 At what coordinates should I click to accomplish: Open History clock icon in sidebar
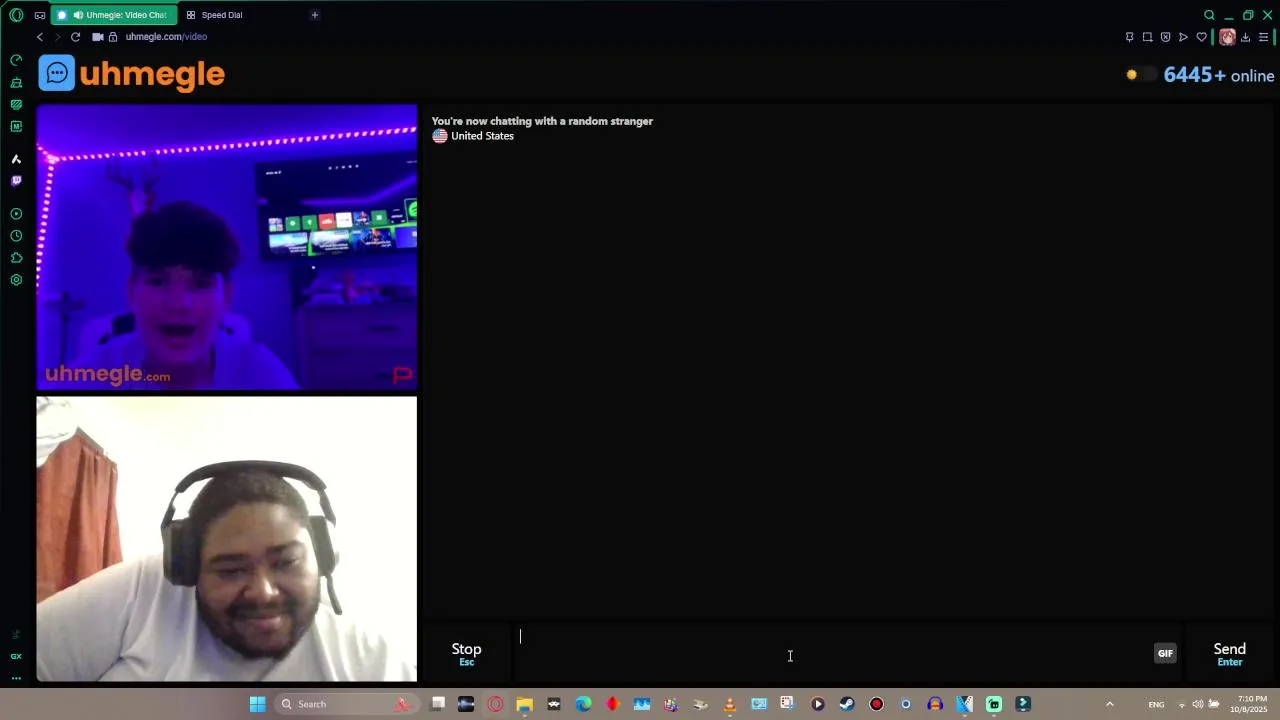[x=16, y=236]
